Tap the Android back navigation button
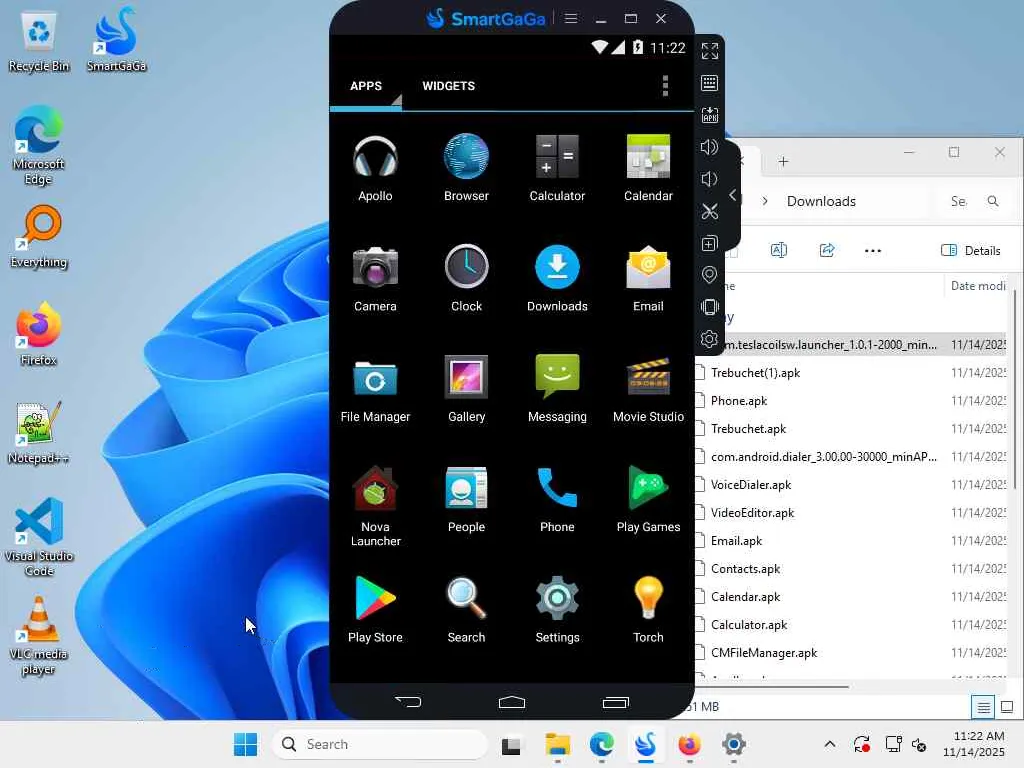 click(x=408, y=702)
